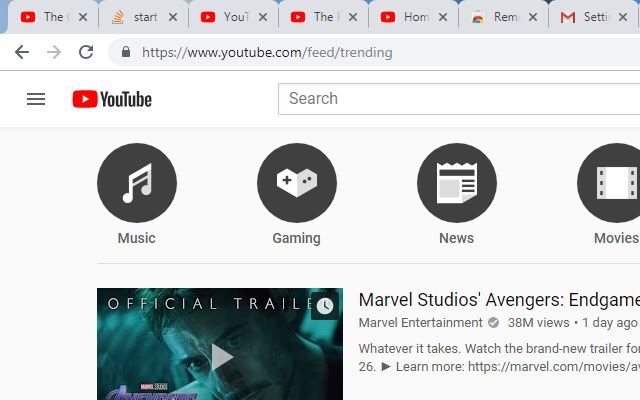This screenshot has width=640, height=400.
Task: Open the YouTube hamburger guide menu
Action: 36,99
